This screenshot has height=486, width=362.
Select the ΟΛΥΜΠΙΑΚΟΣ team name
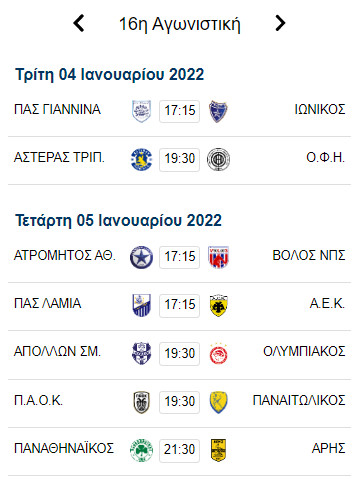tap(304, 352)
